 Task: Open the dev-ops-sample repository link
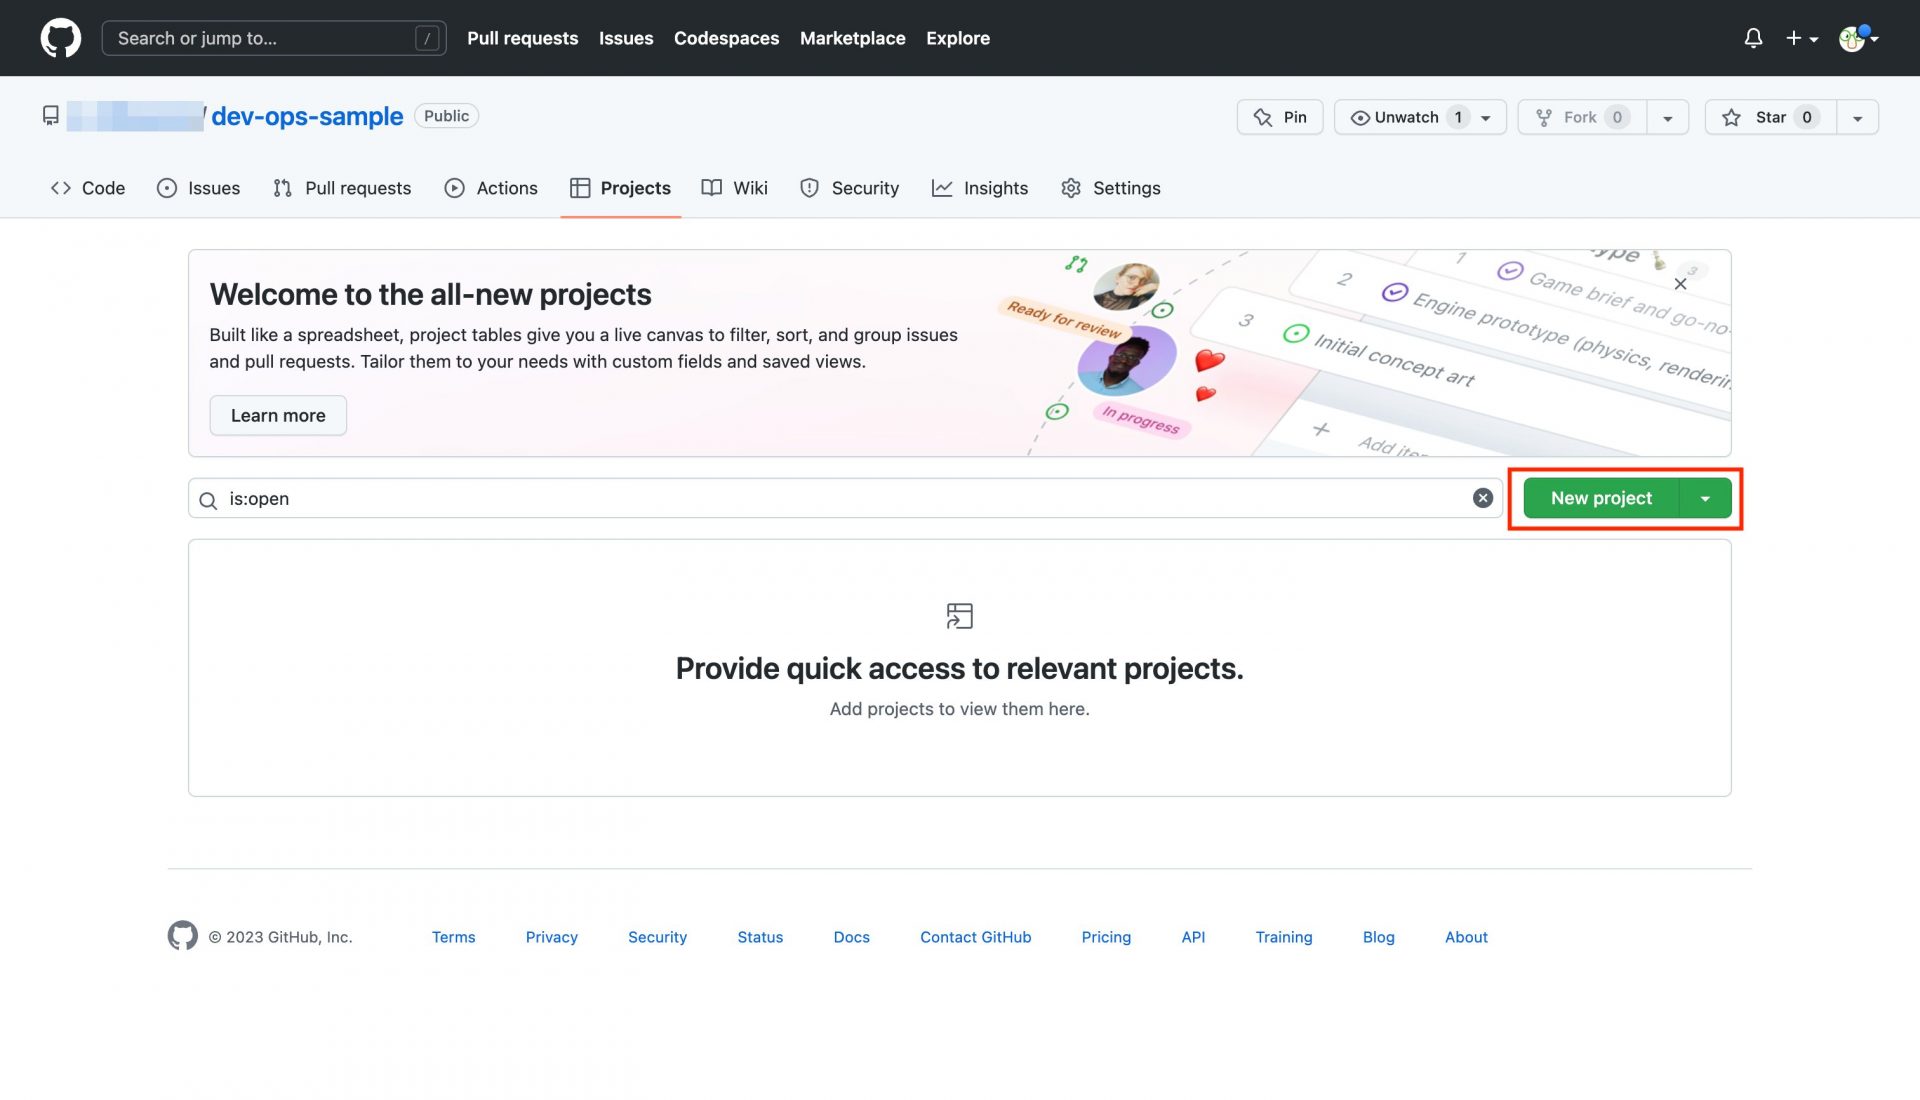[307, 116]
